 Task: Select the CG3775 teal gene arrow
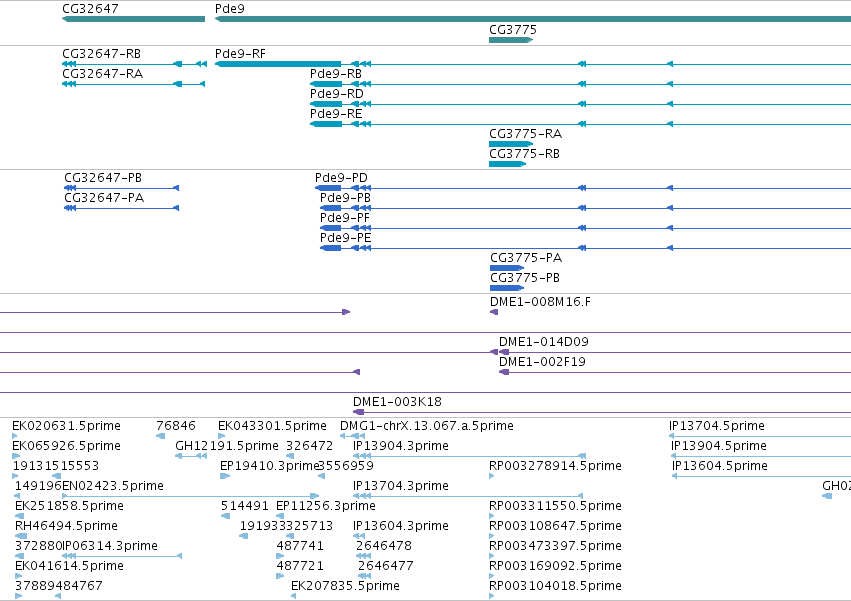pos(511,40)
